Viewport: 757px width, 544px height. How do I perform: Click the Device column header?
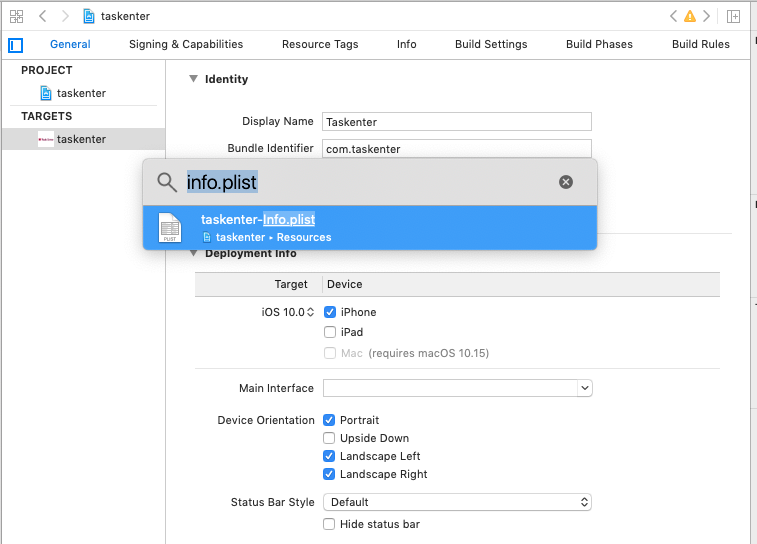[345, 284]
